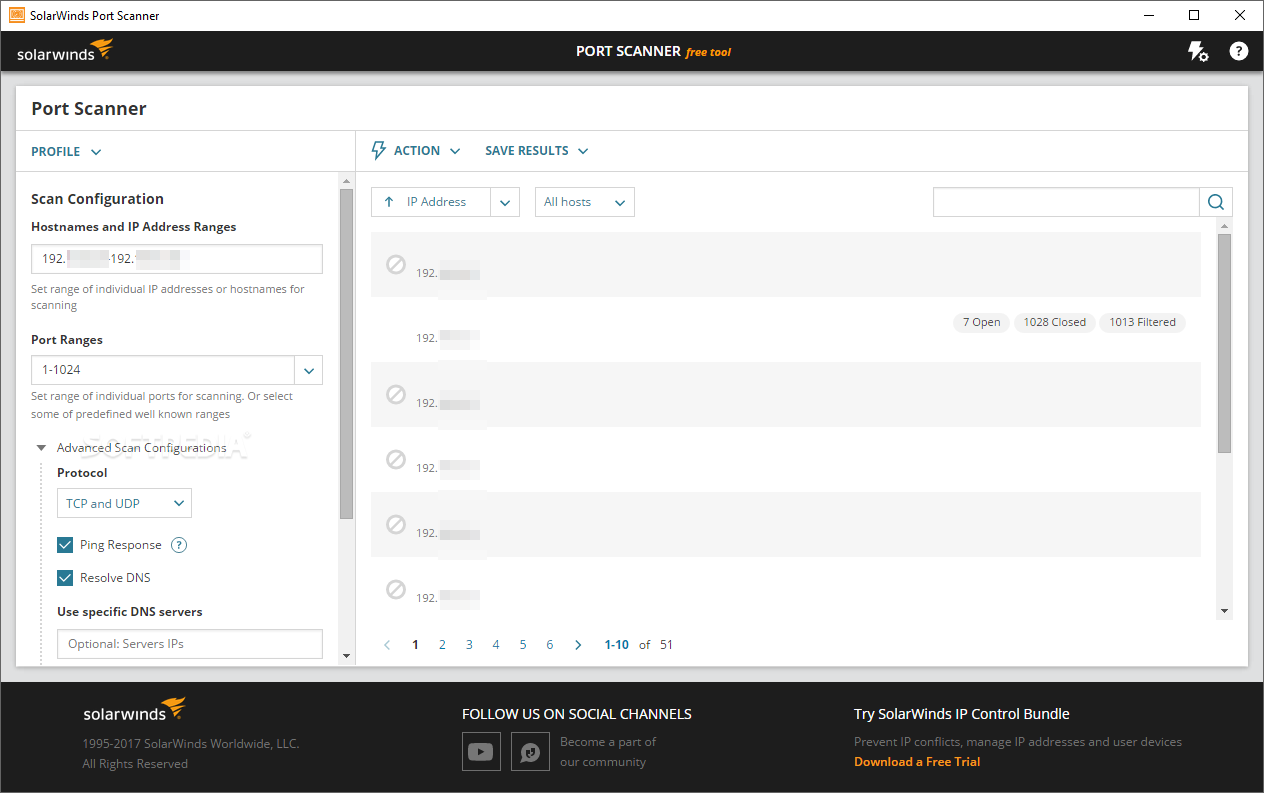
Task: Click the 'Use specific DNS servers' label
Action: [129, 612]
